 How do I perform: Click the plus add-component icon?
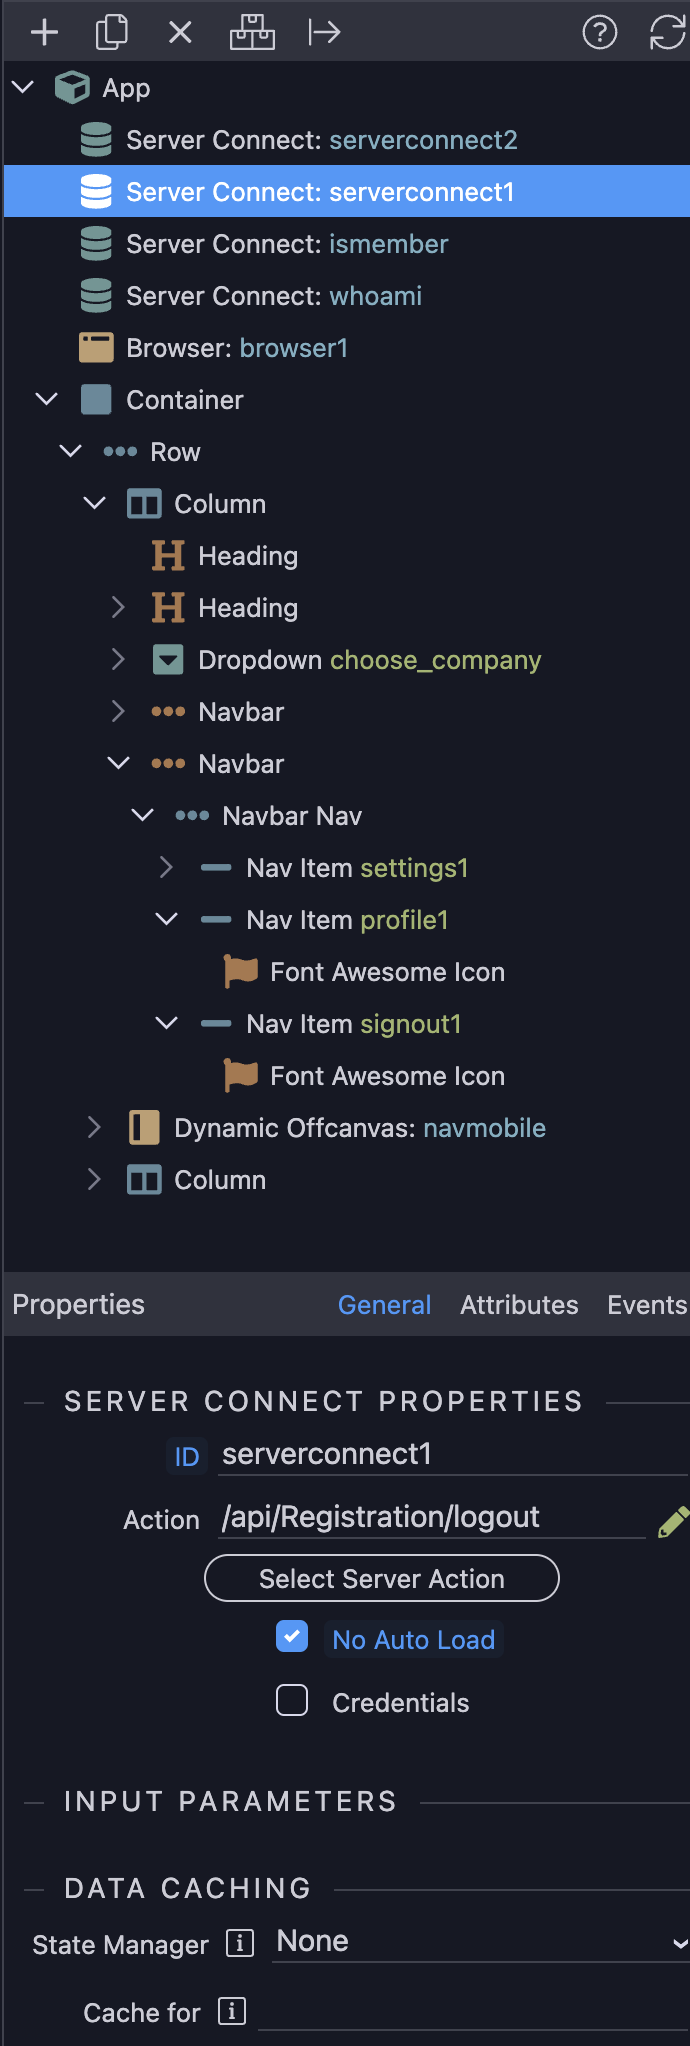pyautogui.click(x=45, y=33)
